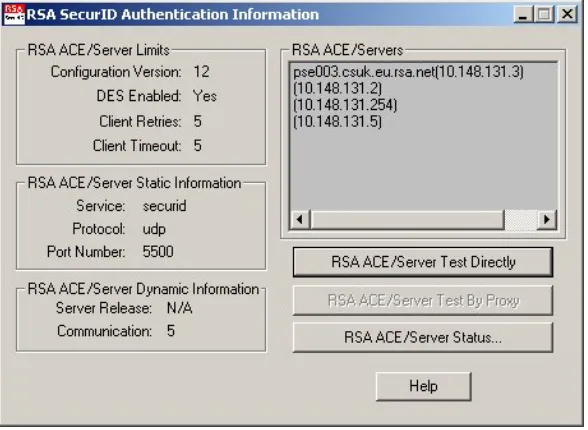
Task: Click the server list left scroll arrow
Action: click(300, 219)
